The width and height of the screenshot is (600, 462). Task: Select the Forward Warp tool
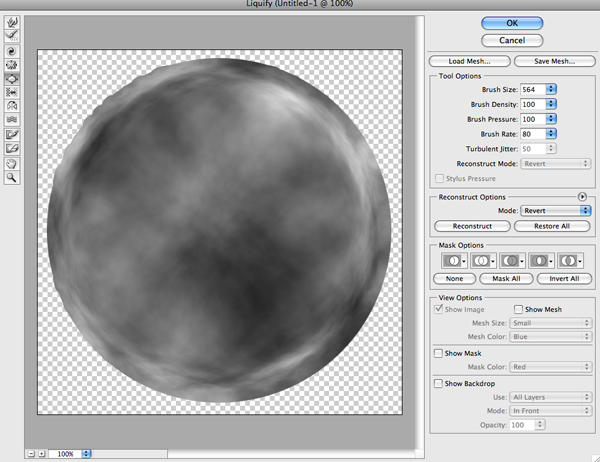pyautogui.click(x=12, y=22)
